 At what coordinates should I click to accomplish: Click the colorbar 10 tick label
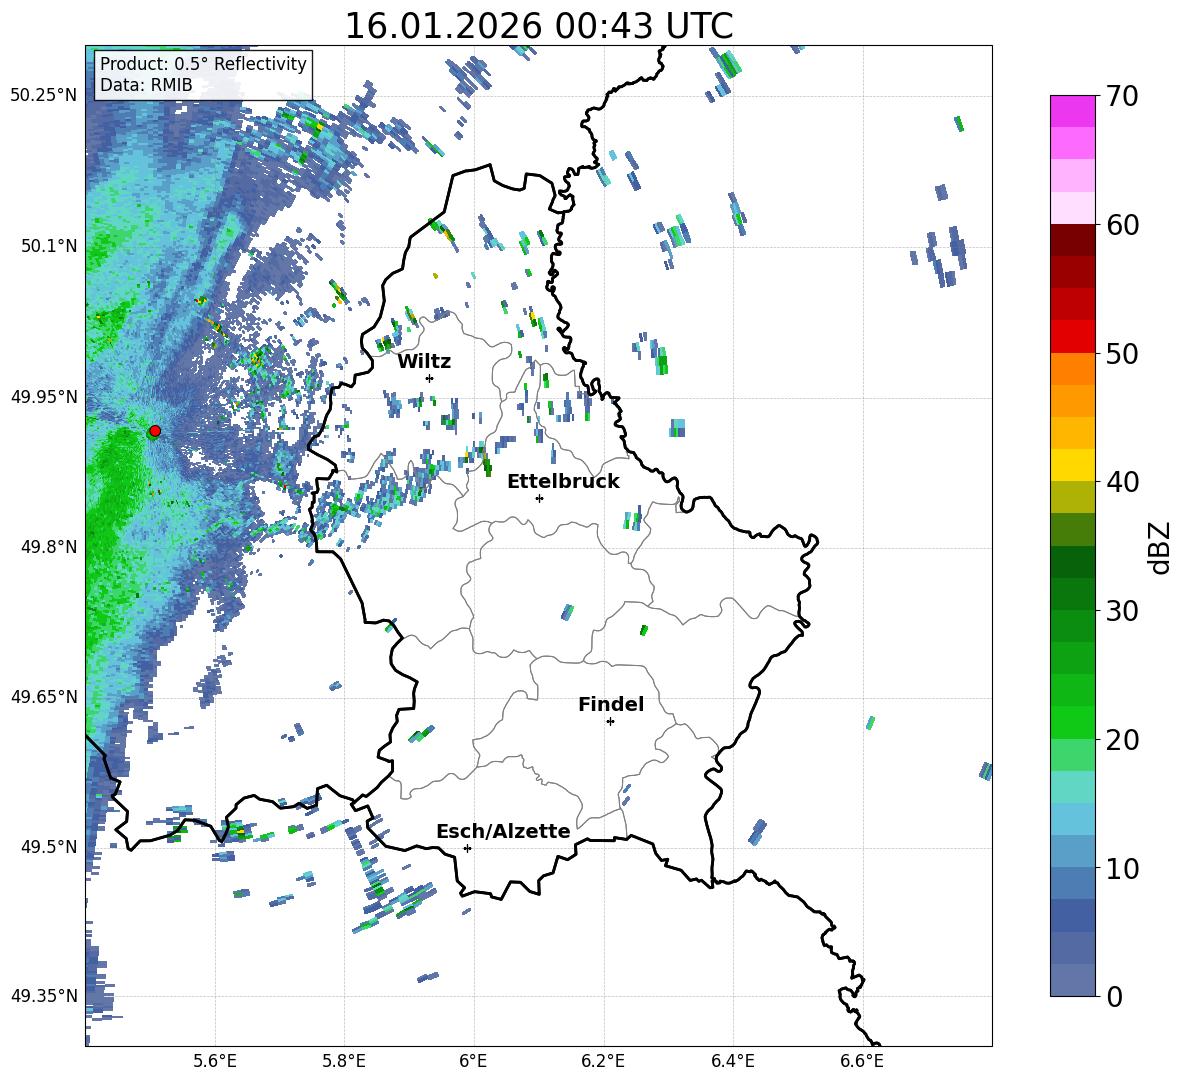click(x=1123, y=868)
